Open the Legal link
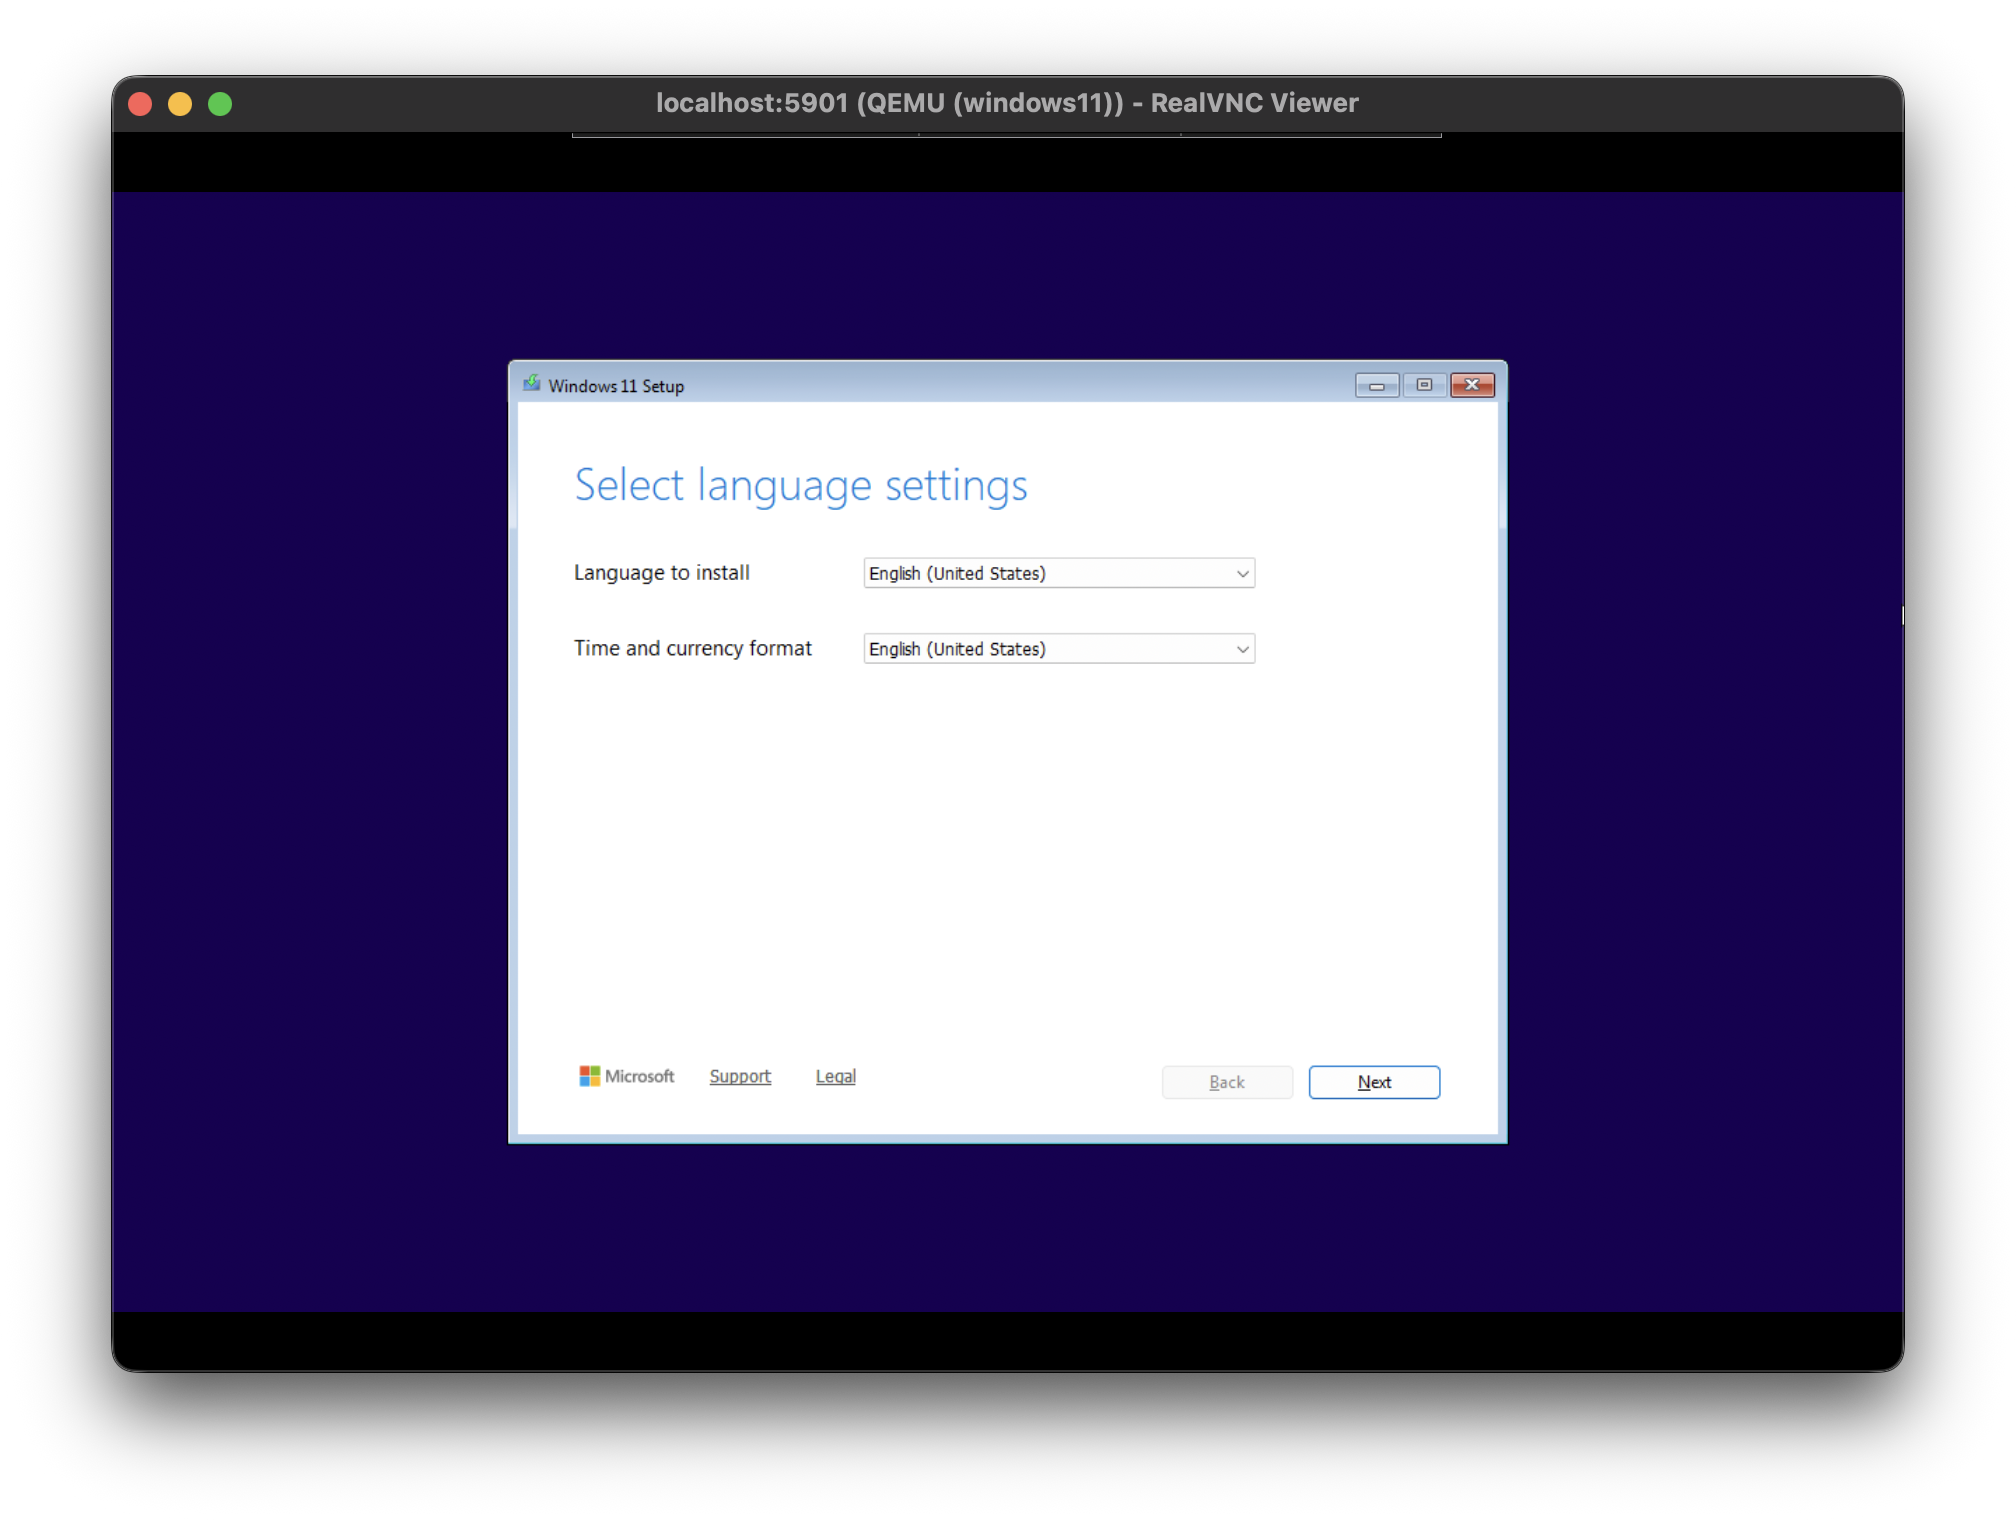2016x1520 pixels. tap(835, 1076)
